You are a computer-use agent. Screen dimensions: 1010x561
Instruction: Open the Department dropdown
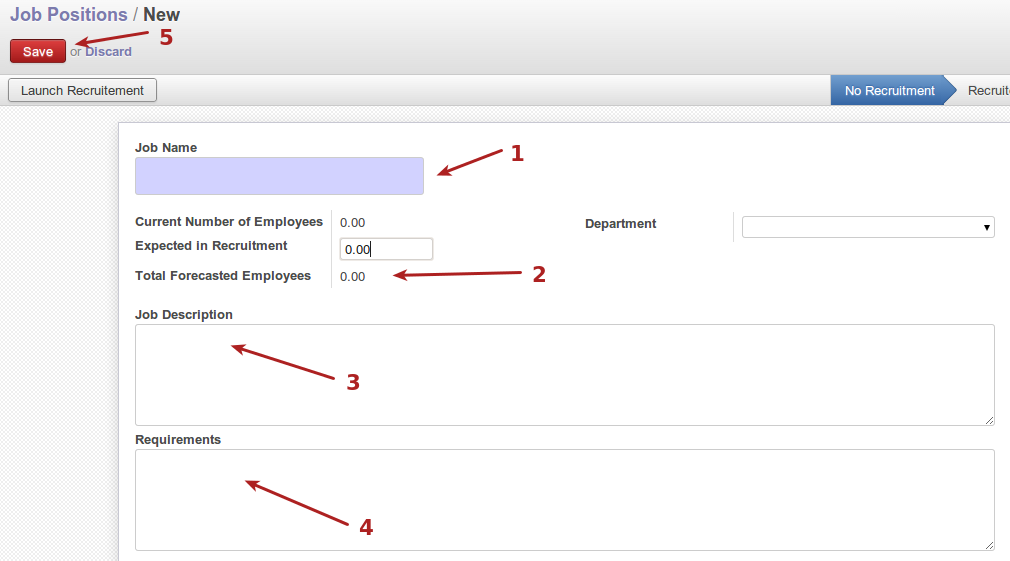coord(867,227)
